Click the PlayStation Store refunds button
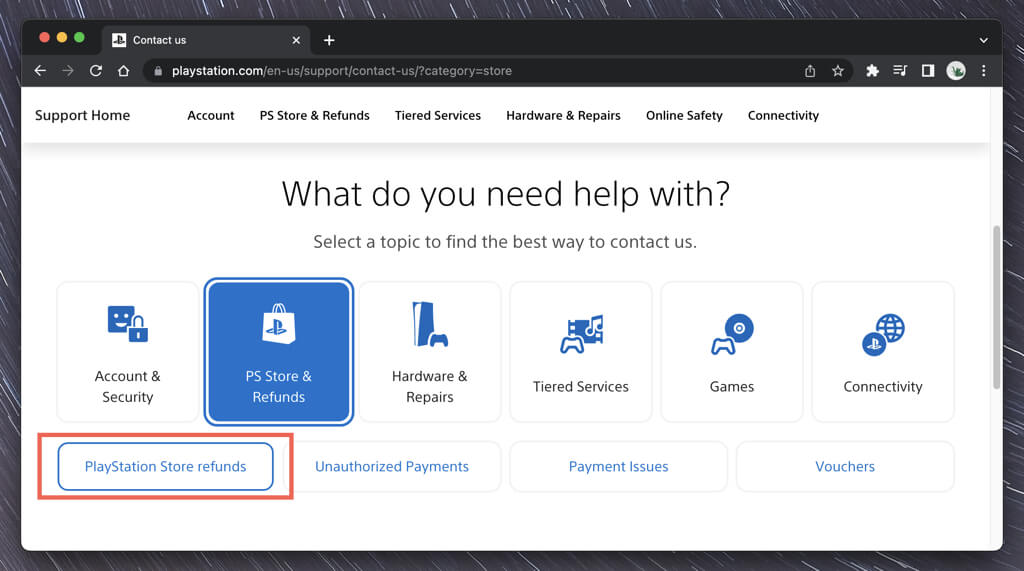Viewport: 1024px width, 571px height. (x=165, y=467)
